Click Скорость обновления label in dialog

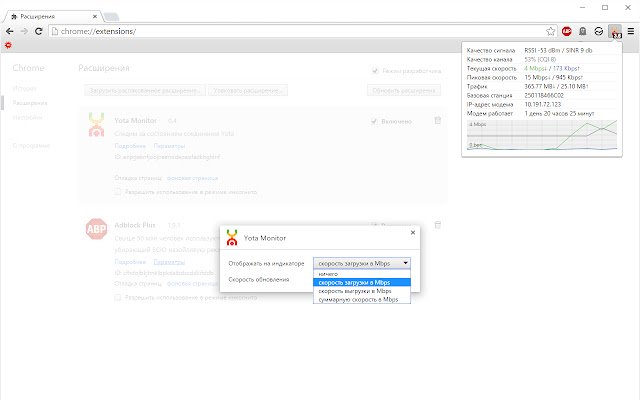259,280
